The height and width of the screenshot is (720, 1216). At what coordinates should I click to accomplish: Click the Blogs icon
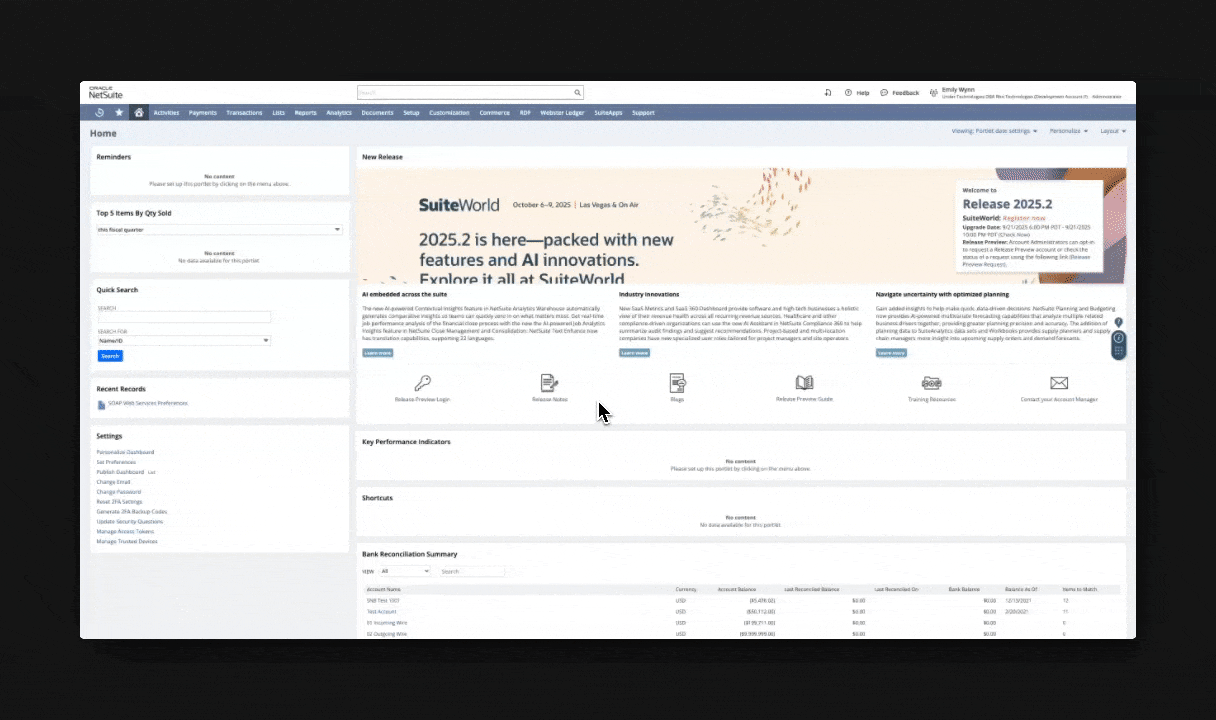coord(677,383)
